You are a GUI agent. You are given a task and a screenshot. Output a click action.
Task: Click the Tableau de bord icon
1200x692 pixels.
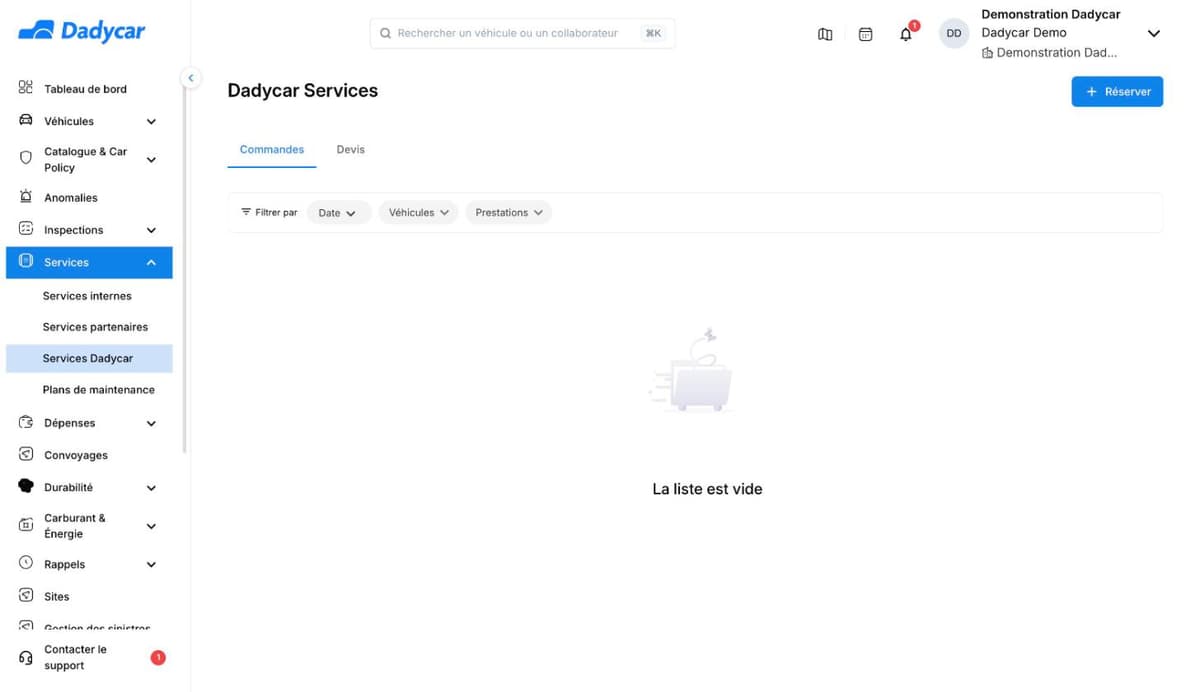[26, 88]
